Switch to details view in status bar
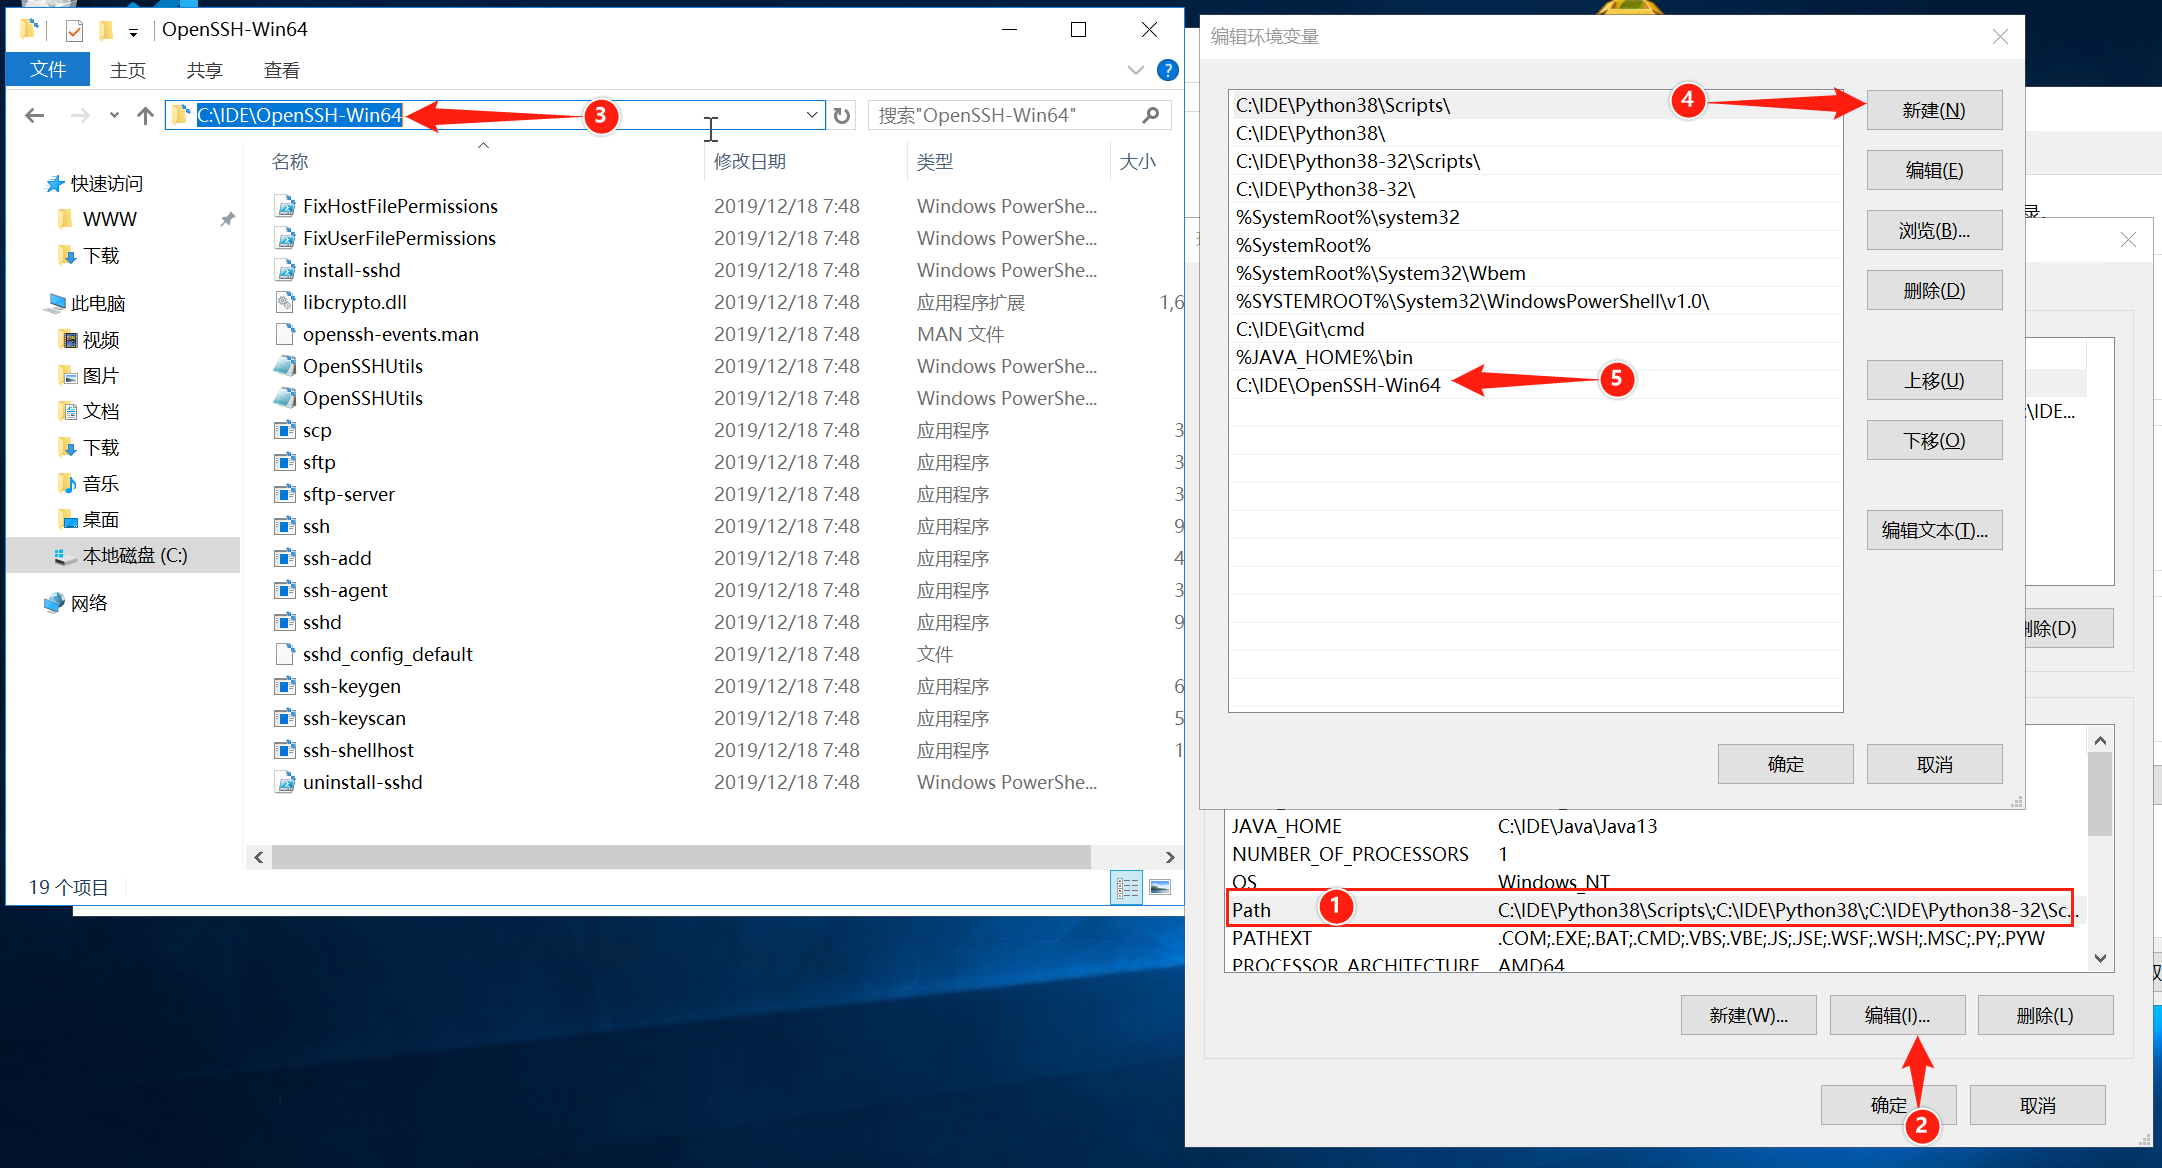The height and width of the screenshot is (1168, 2162). tap(1126, 887)
